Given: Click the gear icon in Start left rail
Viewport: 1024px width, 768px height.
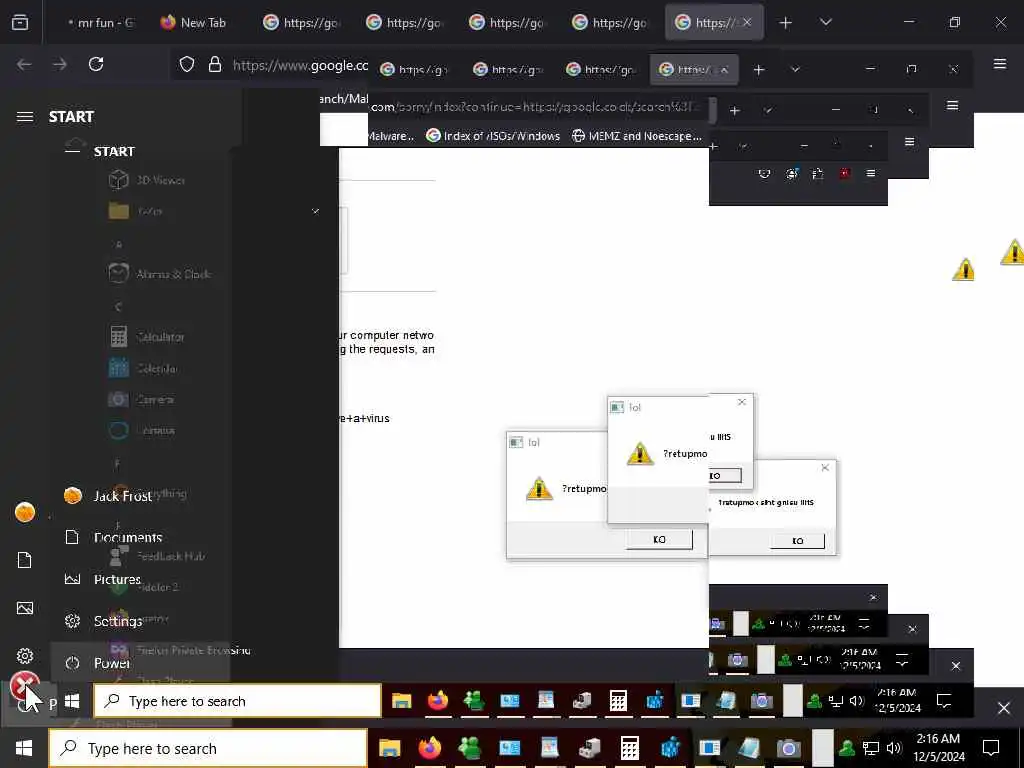Looking at the screenshot, I should 25,656.
